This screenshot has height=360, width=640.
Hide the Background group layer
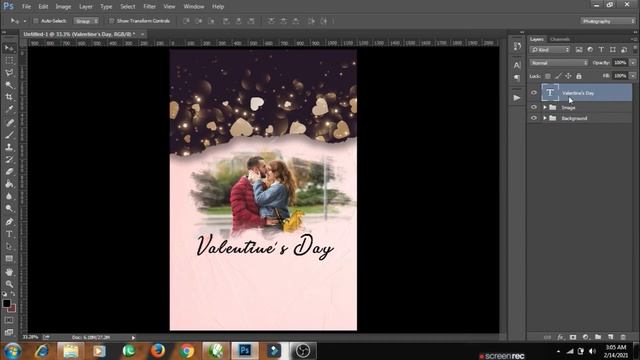[x=534, y=118]
